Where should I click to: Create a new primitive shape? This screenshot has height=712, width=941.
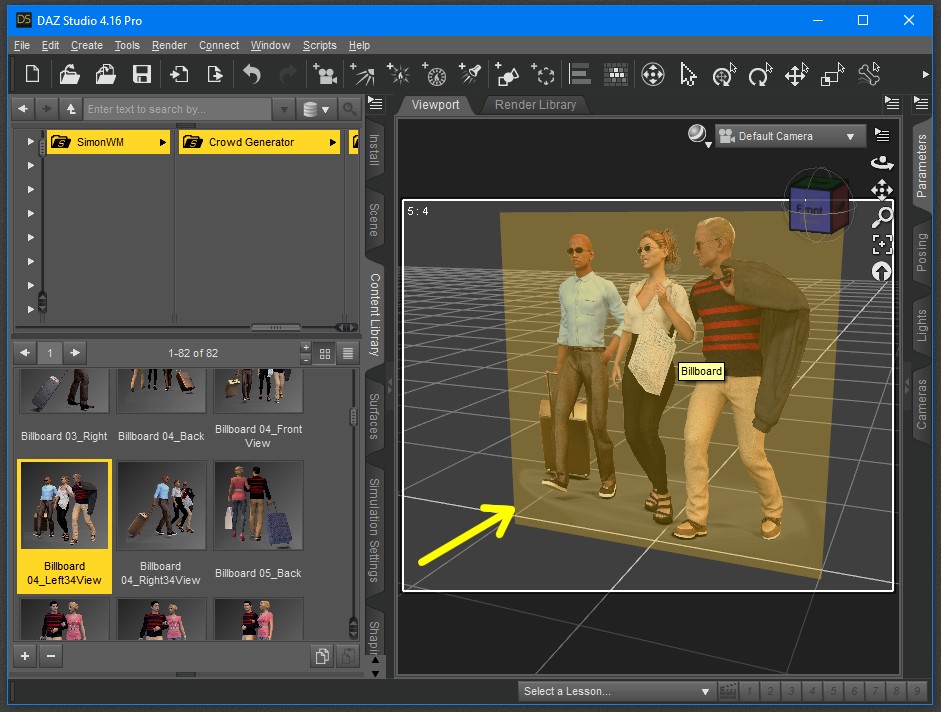pyautogui.click(x=507, y=74)
